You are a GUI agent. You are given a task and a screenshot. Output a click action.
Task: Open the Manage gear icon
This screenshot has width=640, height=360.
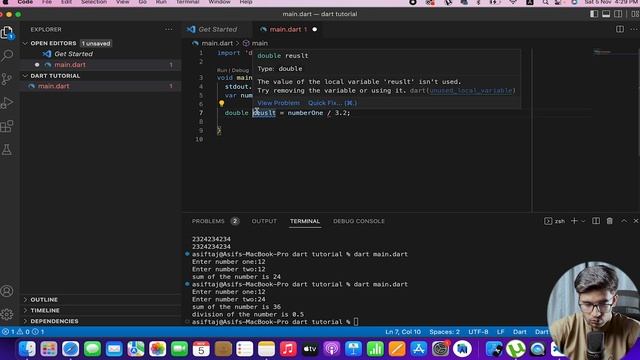click(x=7, y=314)
